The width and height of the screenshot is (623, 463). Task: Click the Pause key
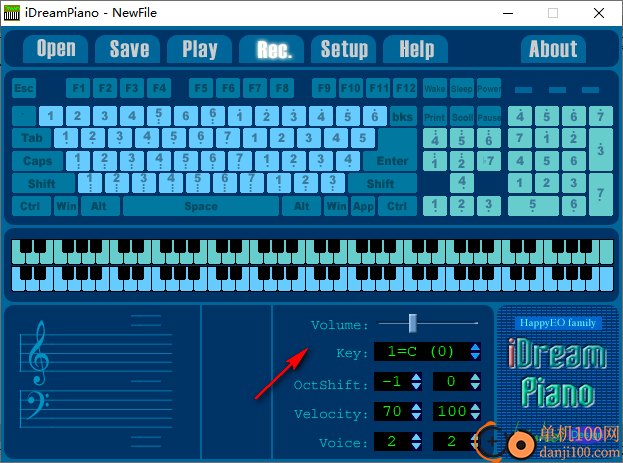click(489, 116)
